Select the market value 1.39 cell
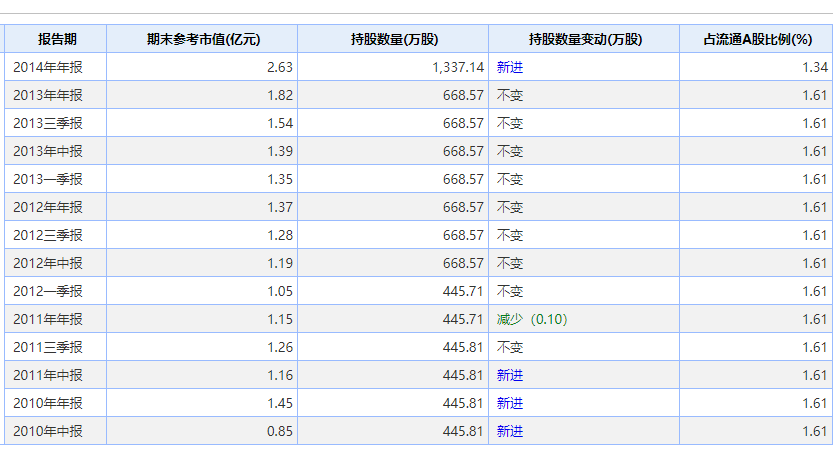The width and height of the screenshot is (833, 453). coord(202,151)
